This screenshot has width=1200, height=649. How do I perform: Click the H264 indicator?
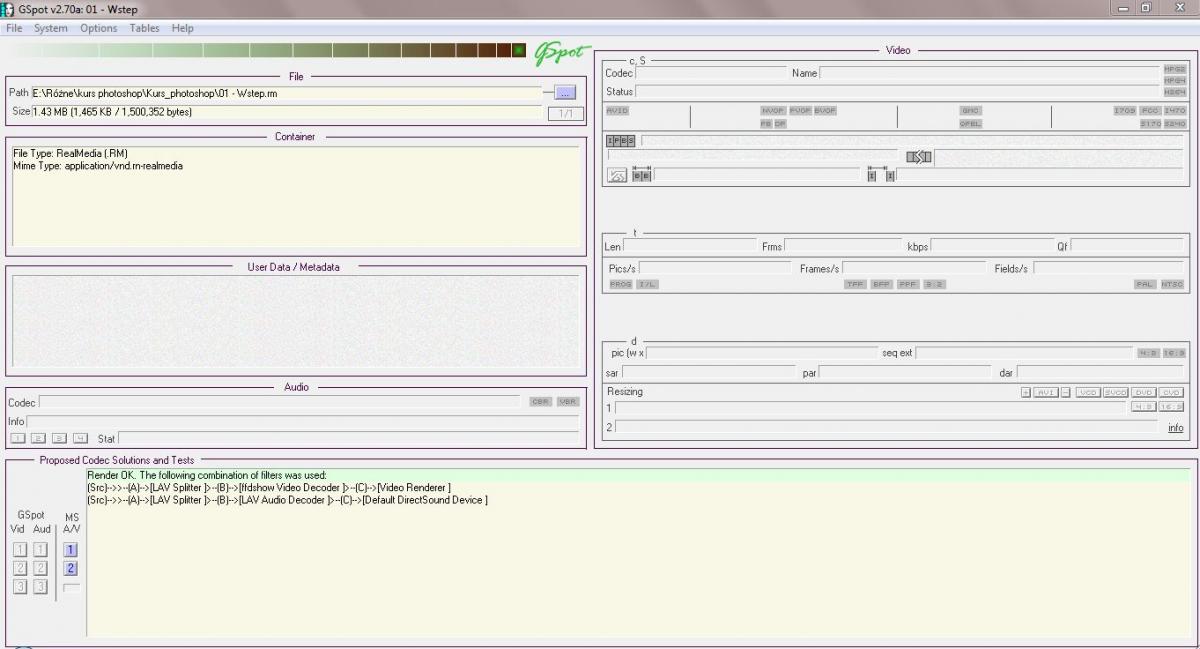coord(1174,91)
